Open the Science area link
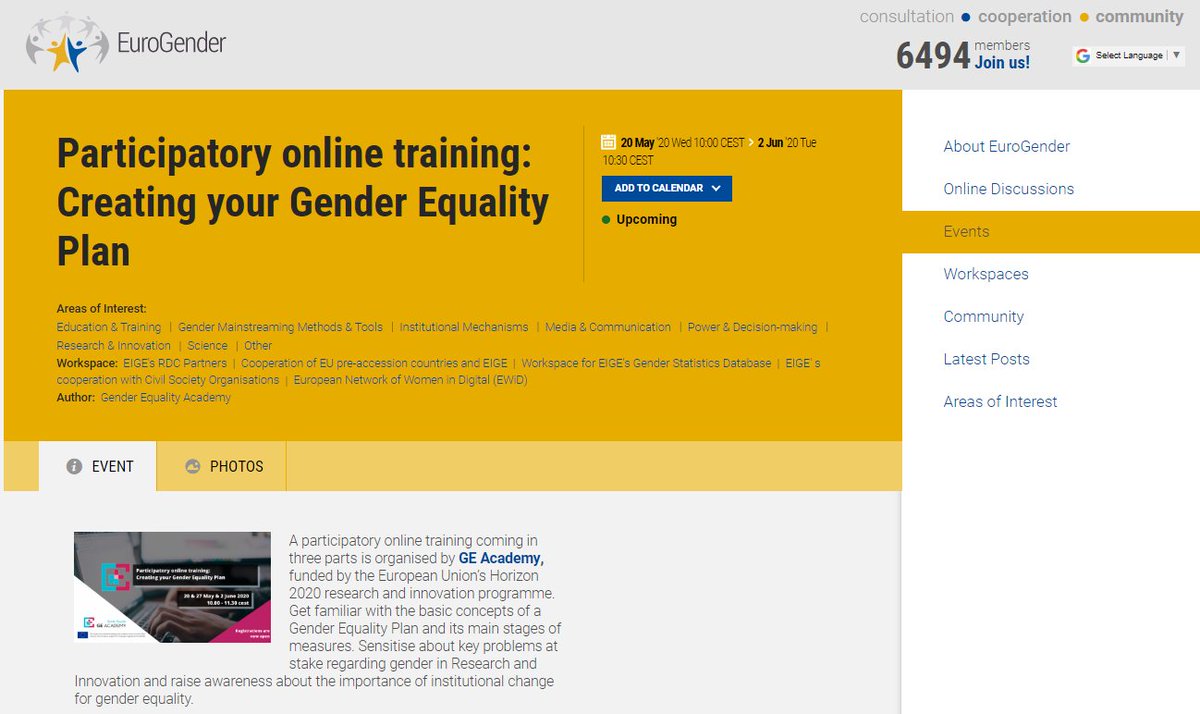Viewport: 1200px width, 714px height. [x=208, y=345]
